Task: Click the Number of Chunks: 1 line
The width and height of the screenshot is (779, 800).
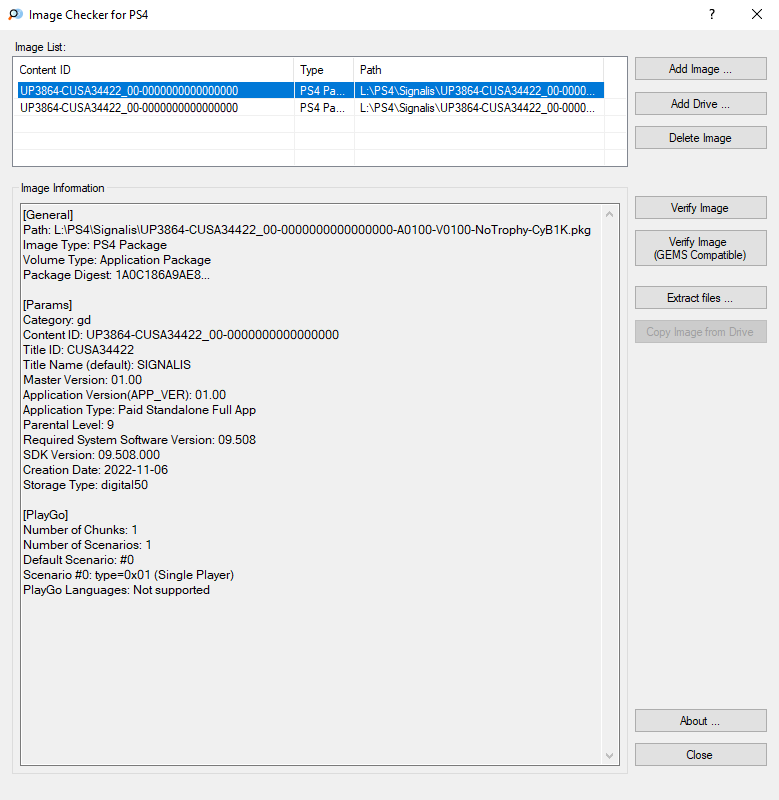Action: pyautogui.click(x=80, y=530)
